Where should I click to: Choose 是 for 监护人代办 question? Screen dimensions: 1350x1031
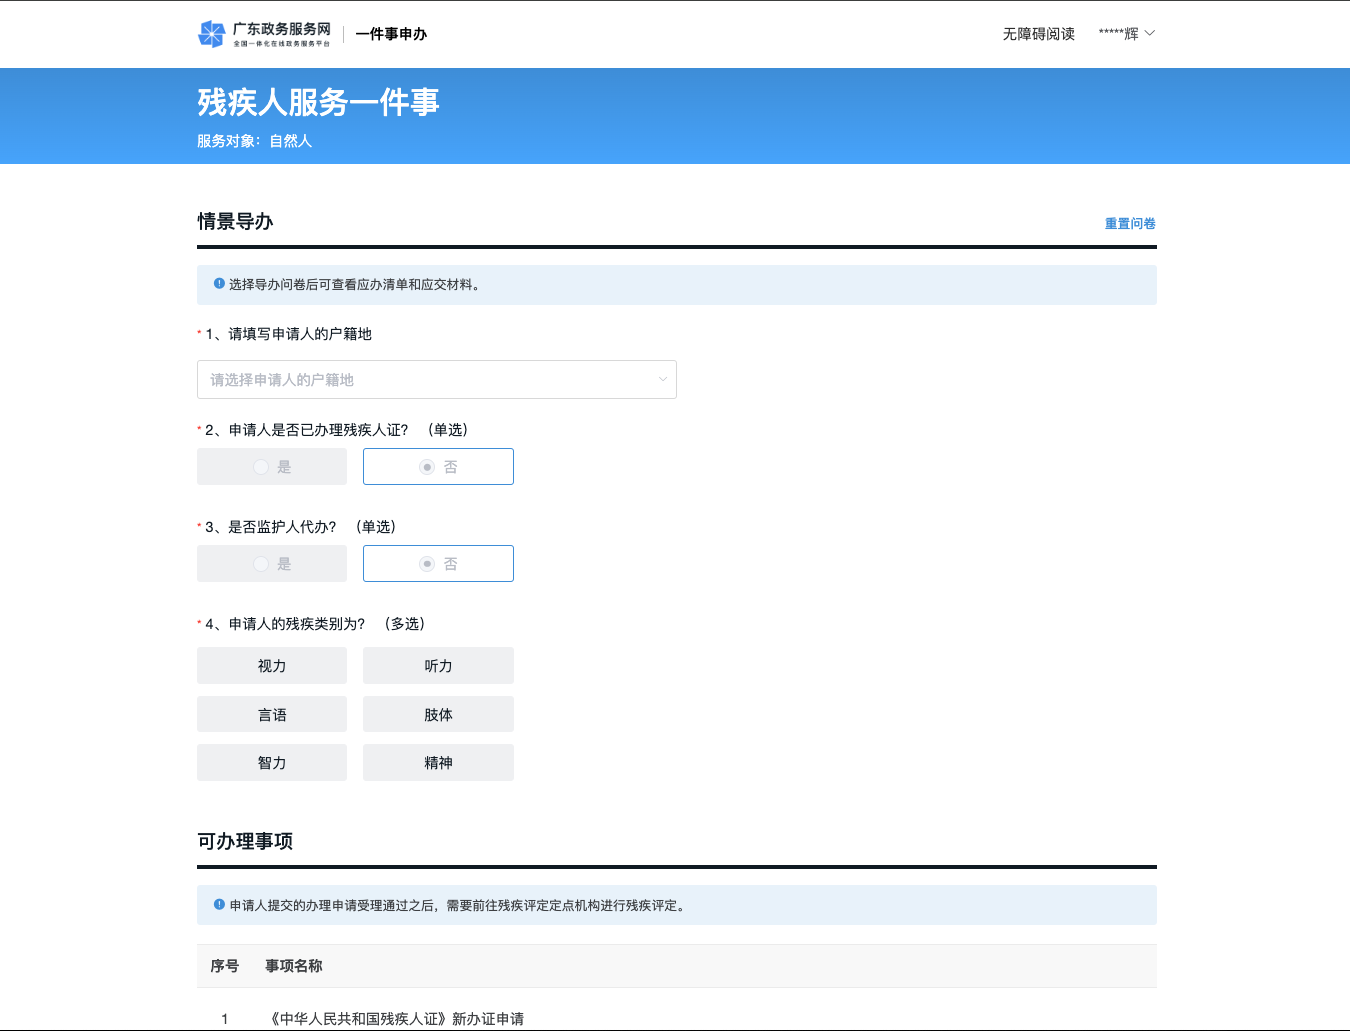pos(272,564)
